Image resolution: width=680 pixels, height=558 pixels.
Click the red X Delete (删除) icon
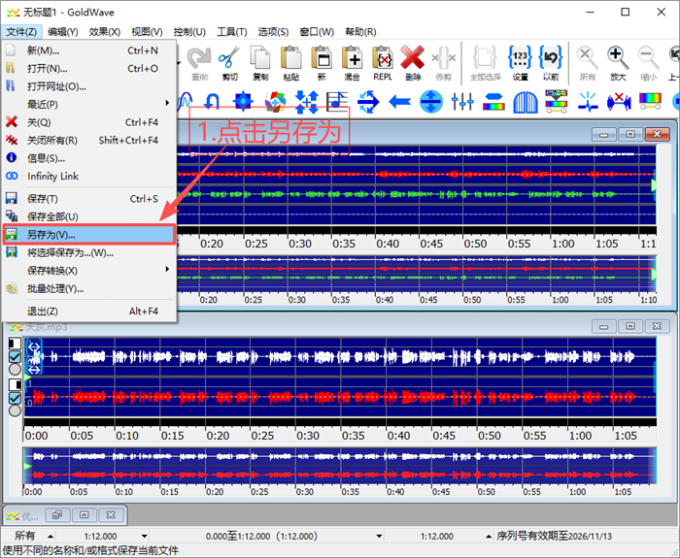[x=413, y=63]
